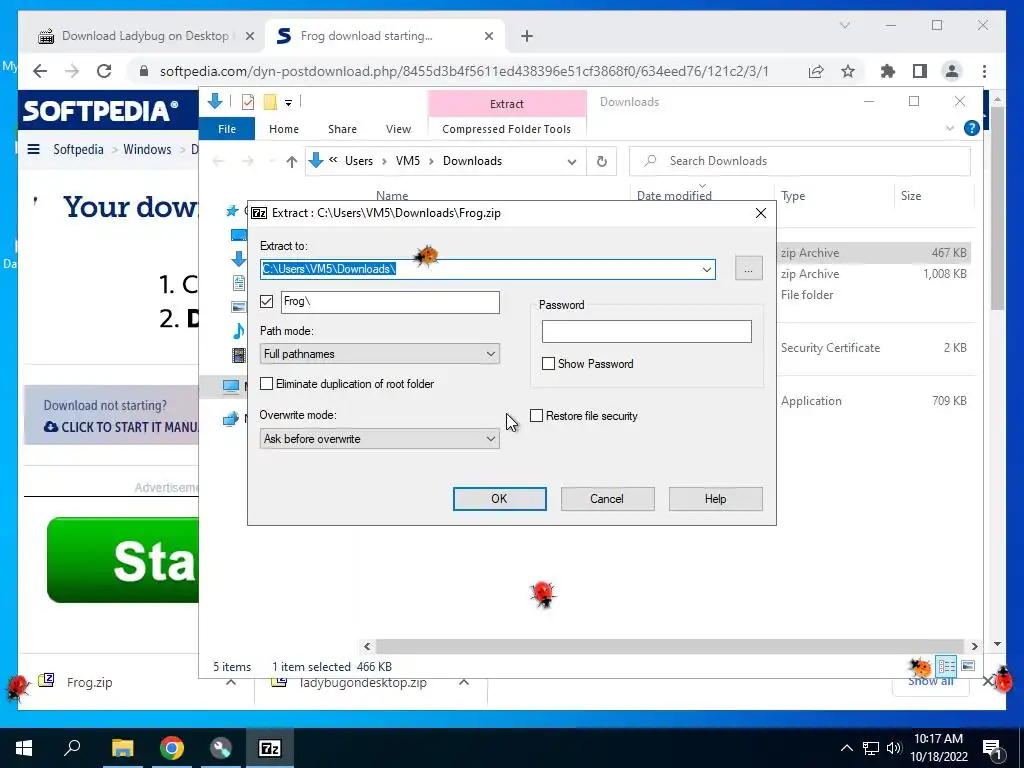This screenshot has height=768, width=1024.
Task: Click Explorer refresh button
Action: pyautogui.click(x=601, y=161)
